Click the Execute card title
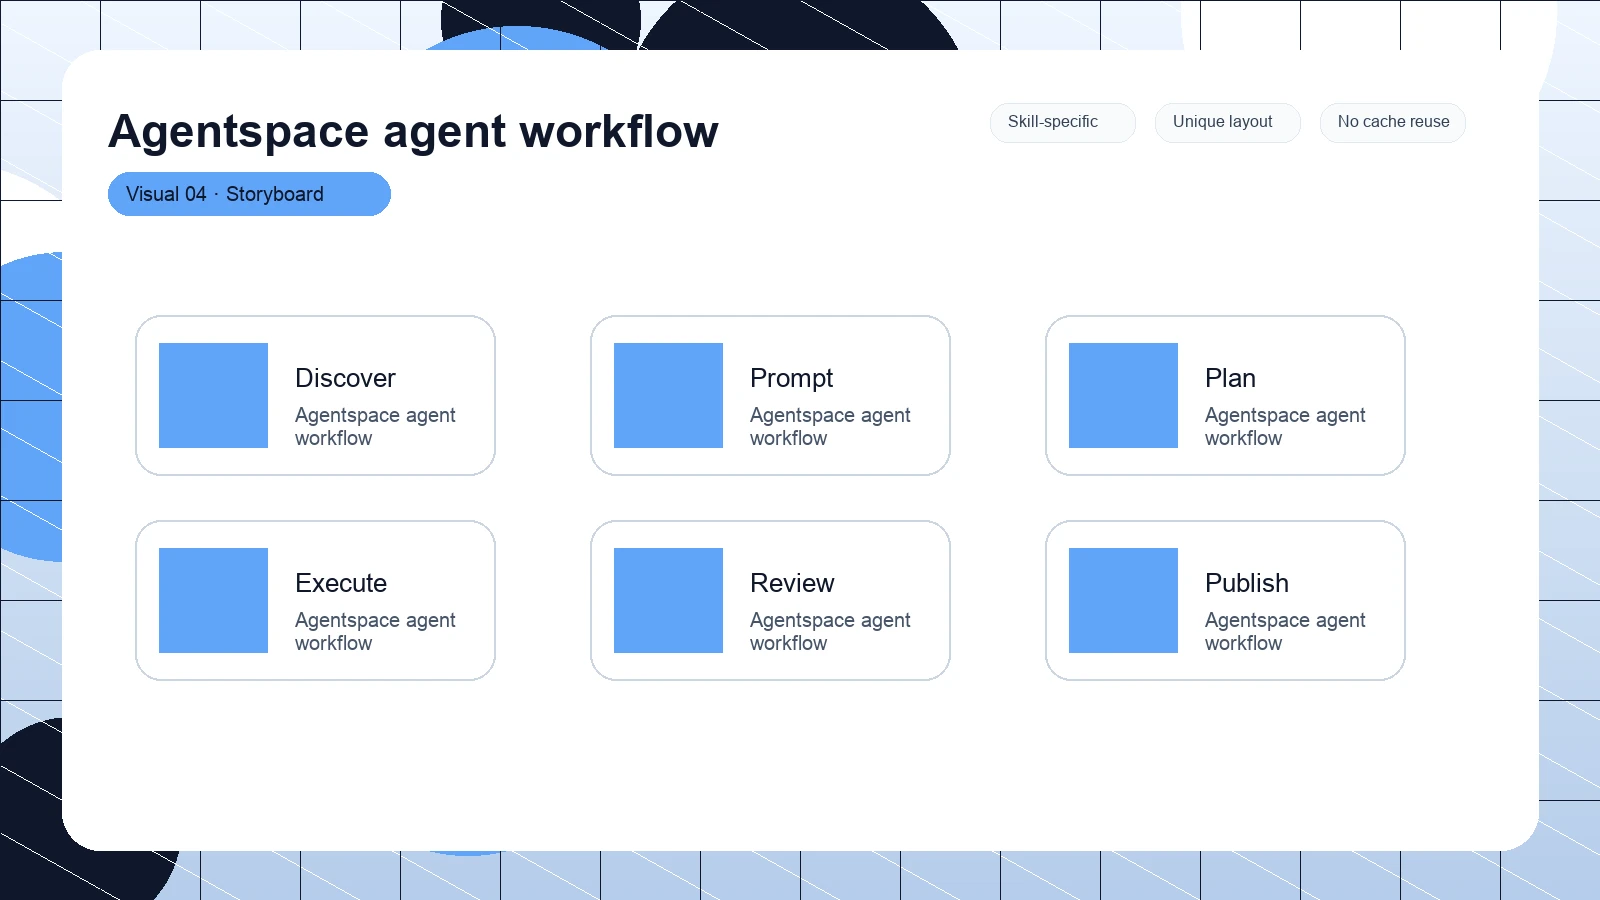Viewport: 1600px width, 900px height. point(341,583)
